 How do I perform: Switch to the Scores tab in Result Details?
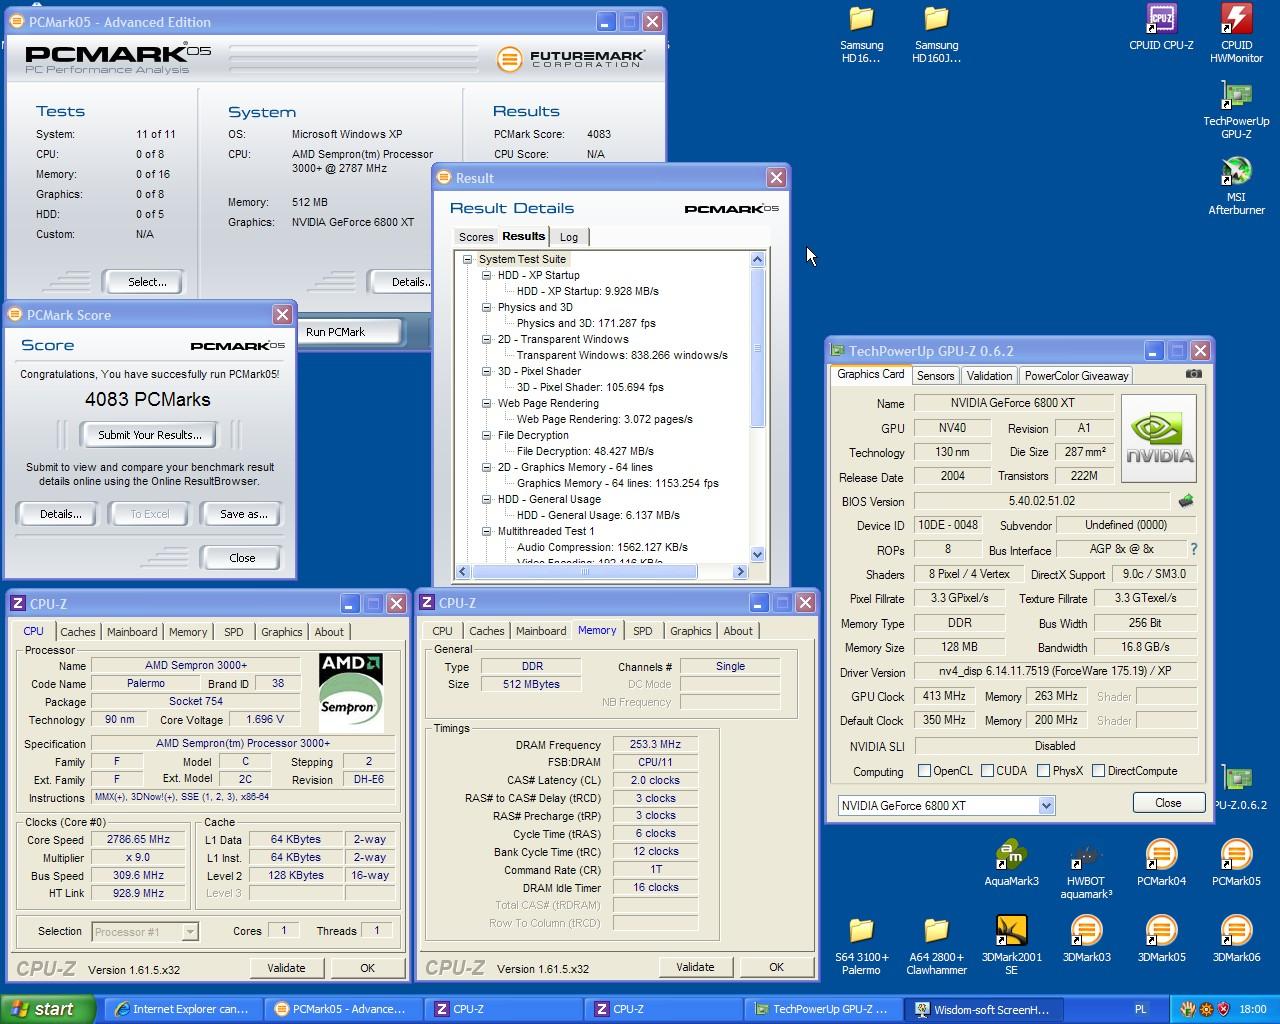point(476,237)
